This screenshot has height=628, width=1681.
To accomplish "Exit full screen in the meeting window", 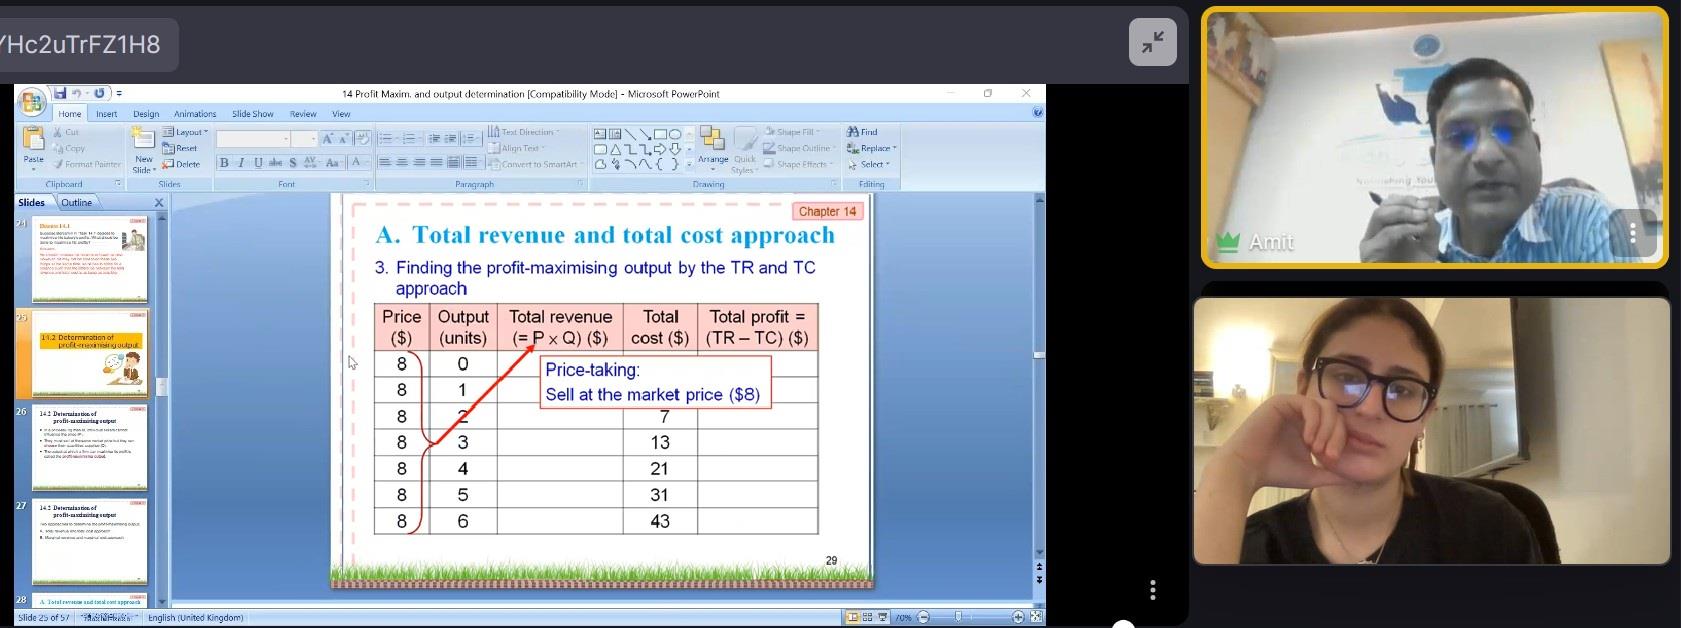I will tap(1152, 42).
